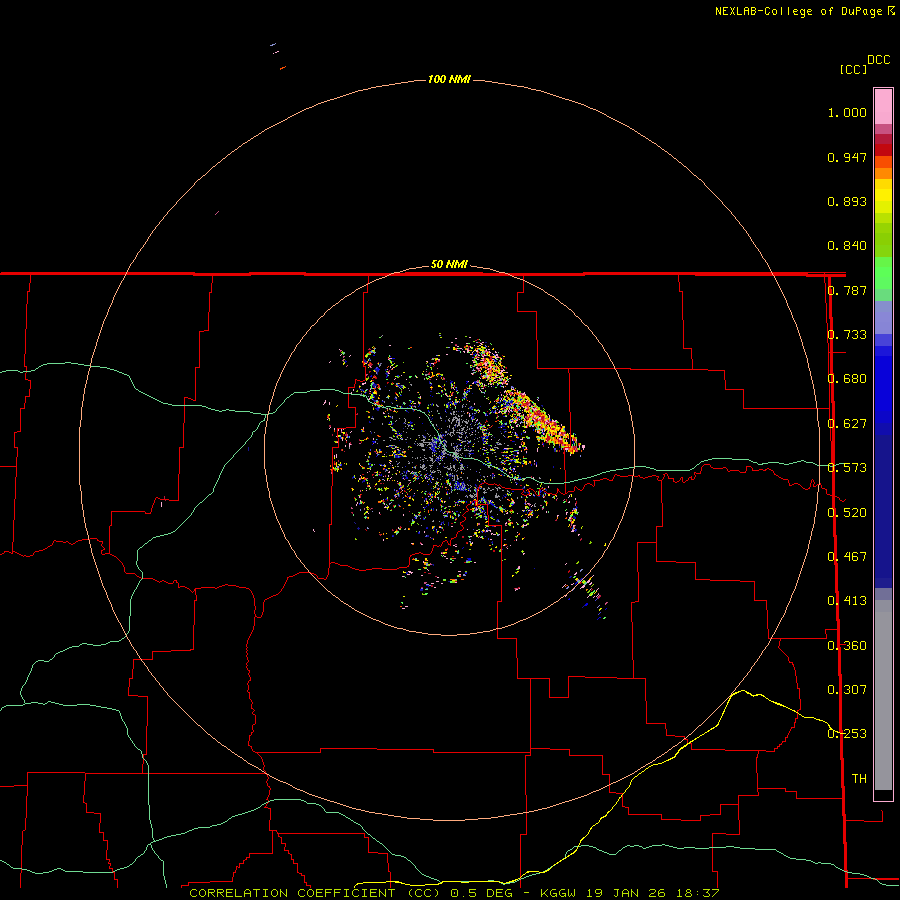The image size is (900, 900).
Task: Pick the red swatch on the color bar
Action: pyautogui.click(x=883, y=150)
